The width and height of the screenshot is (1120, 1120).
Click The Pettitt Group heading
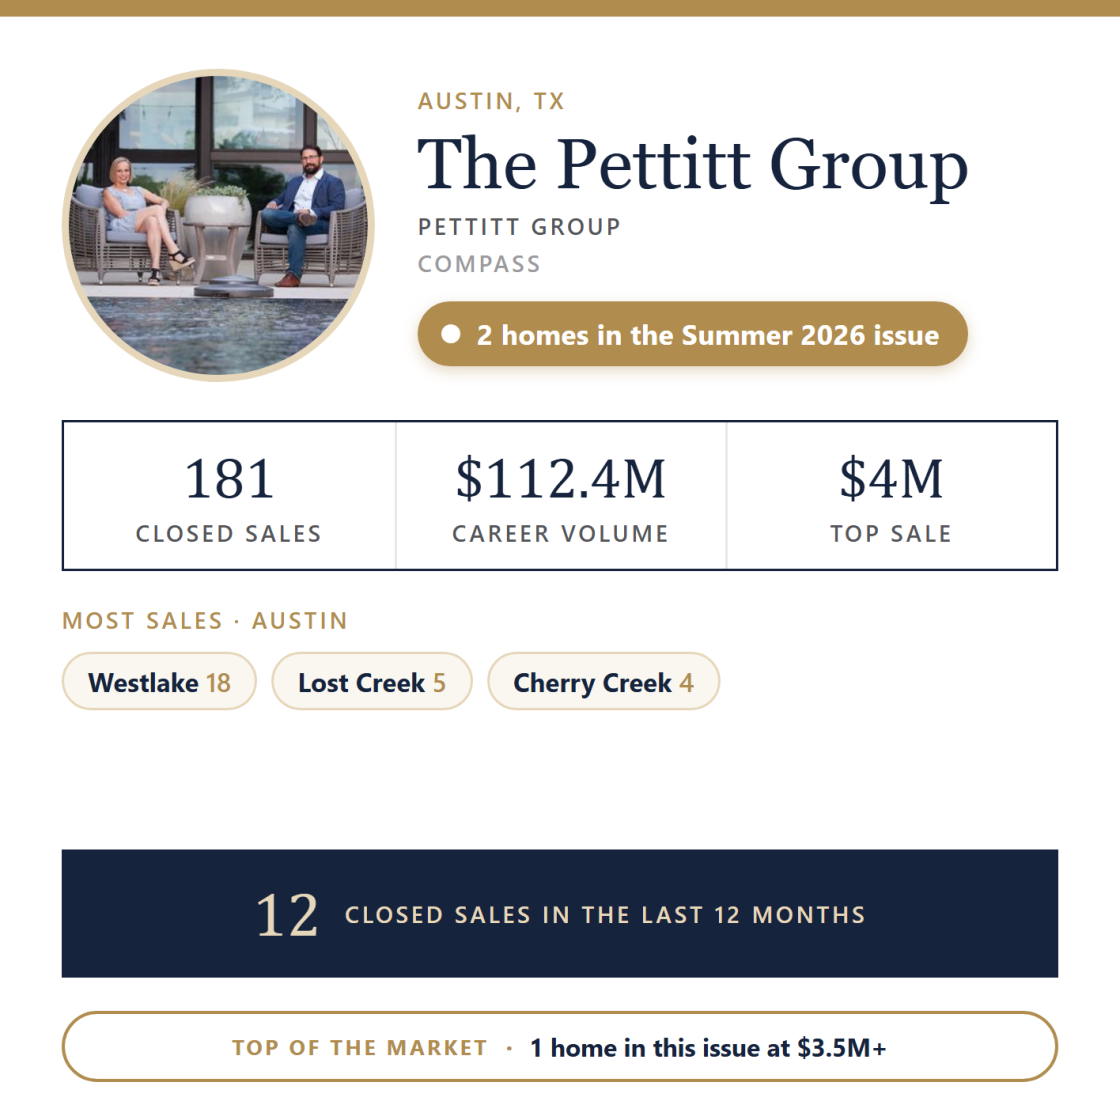692,164
